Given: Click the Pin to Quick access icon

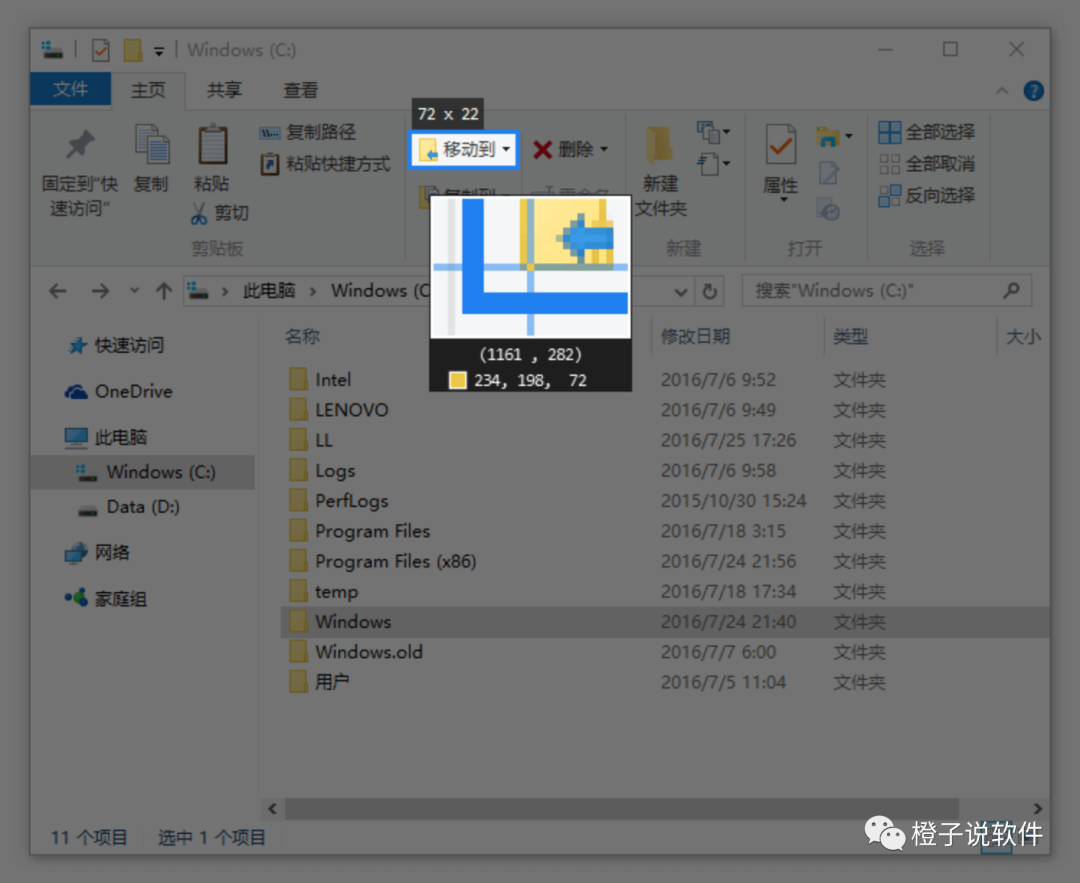Looking at the screenshot, I should (80, 145).
